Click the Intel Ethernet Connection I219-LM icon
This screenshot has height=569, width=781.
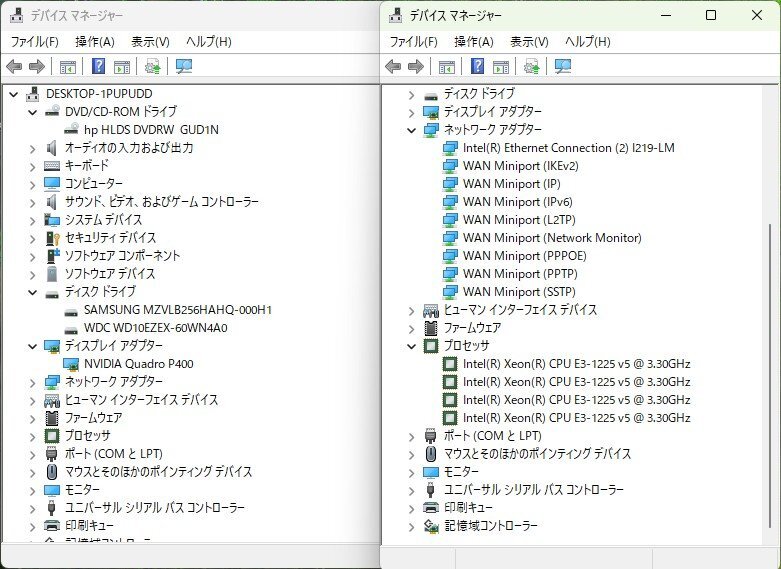pyautogui.click(x=450, y=148)
